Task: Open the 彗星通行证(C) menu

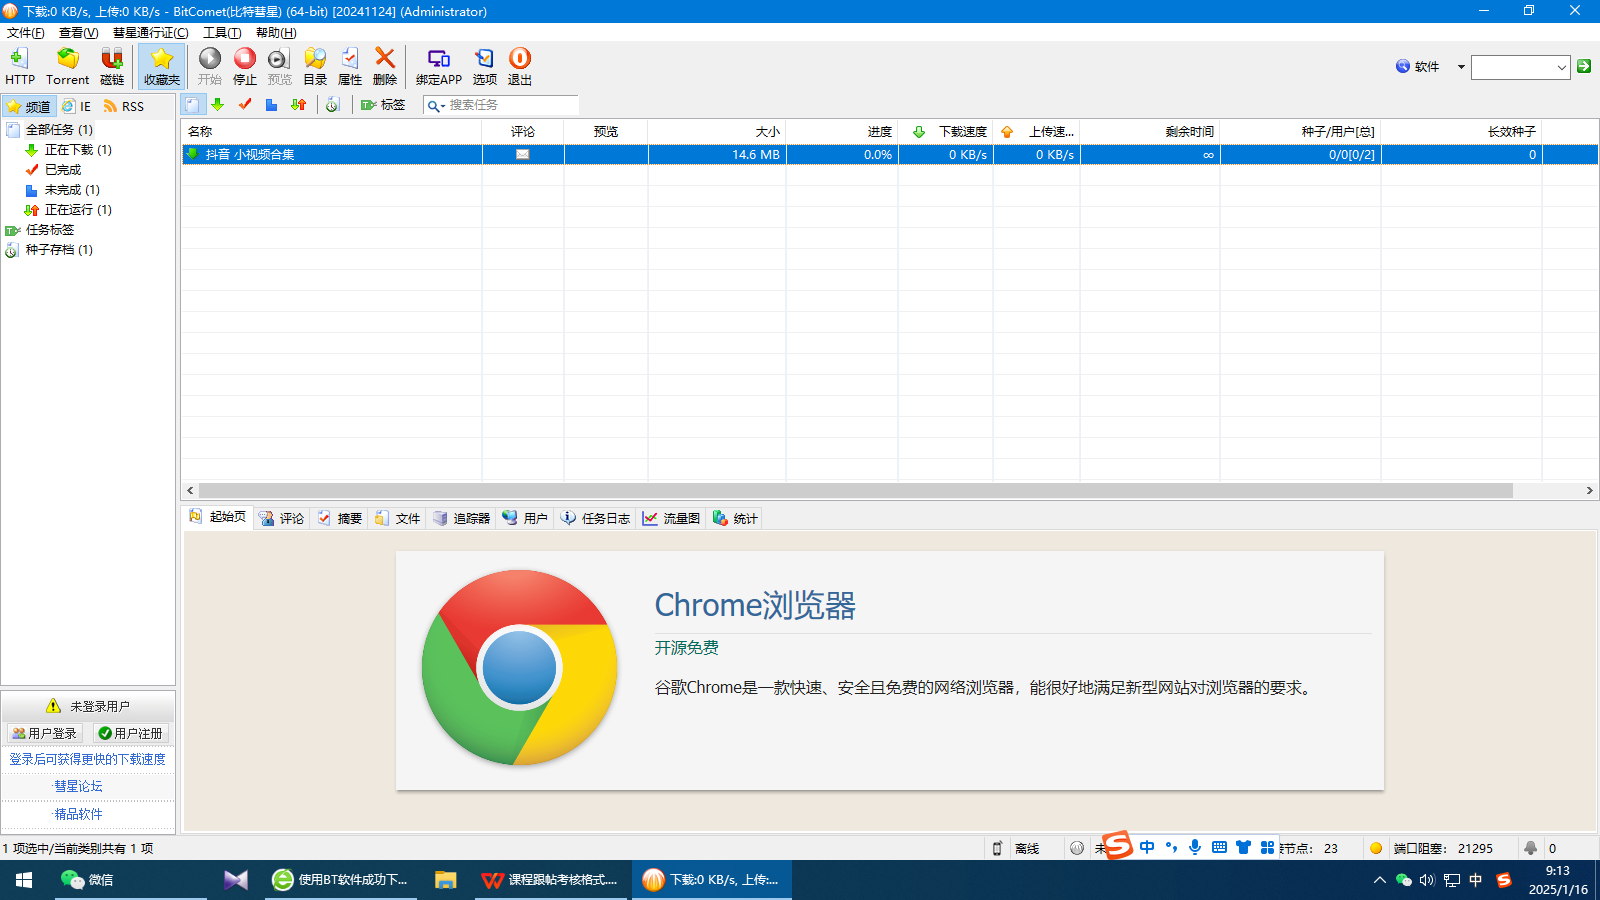Action: coord(150,33)
